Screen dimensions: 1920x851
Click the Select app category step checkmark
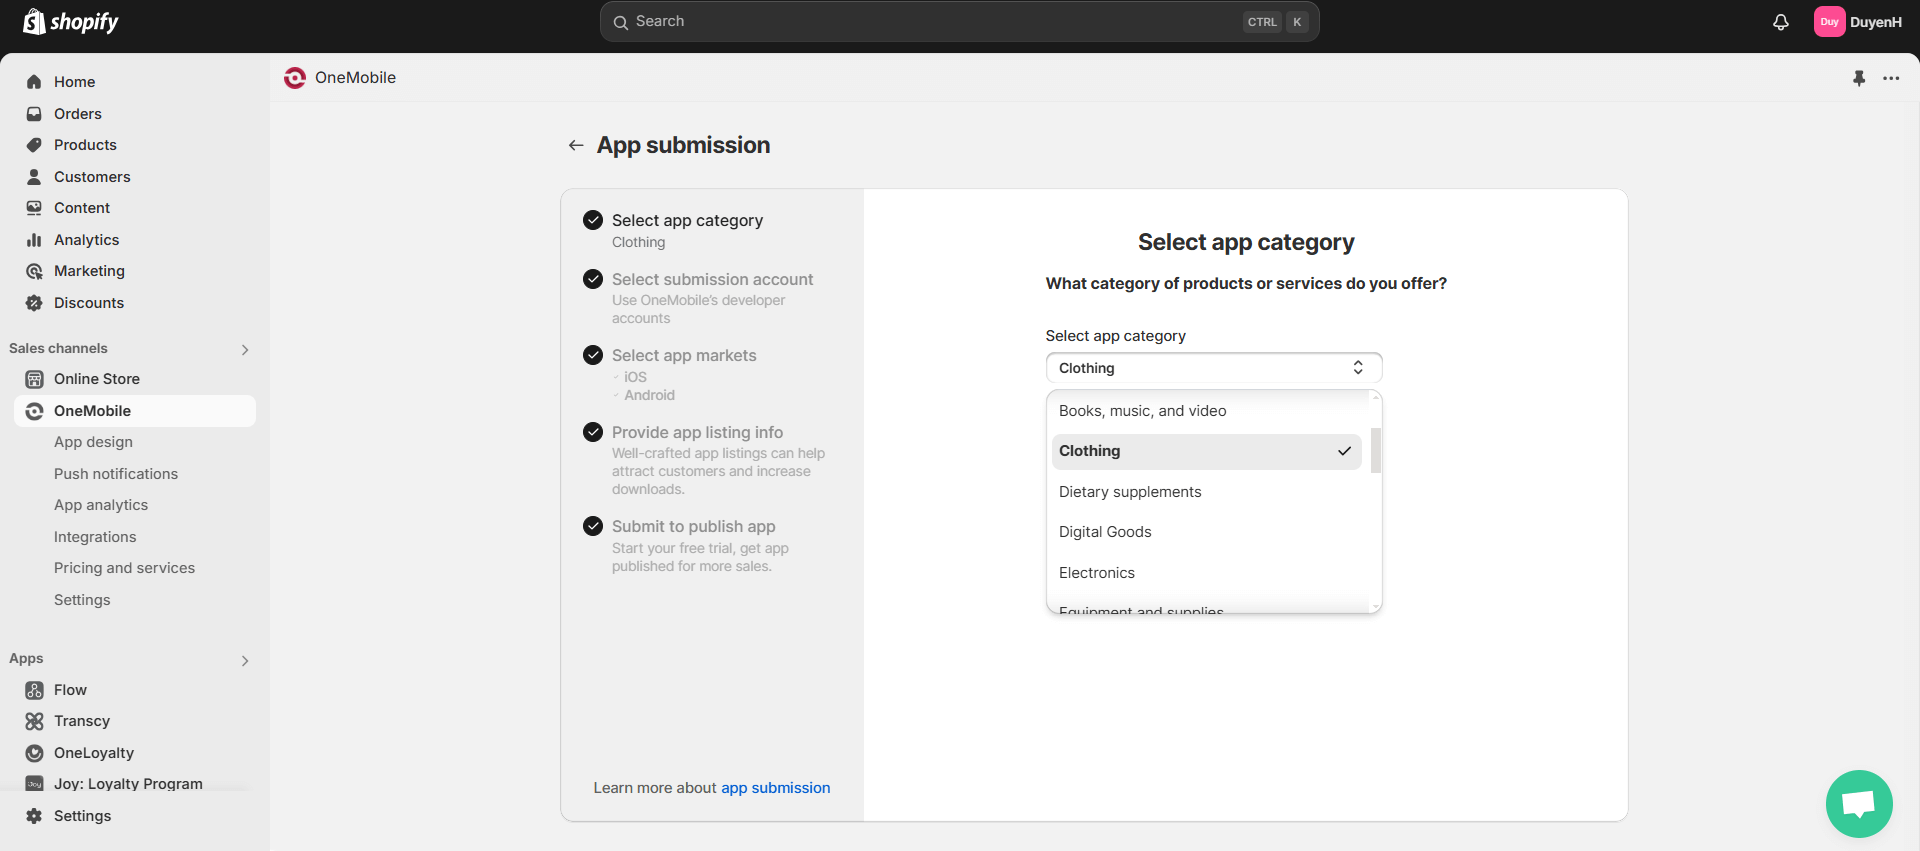click(x=593, y=220)
